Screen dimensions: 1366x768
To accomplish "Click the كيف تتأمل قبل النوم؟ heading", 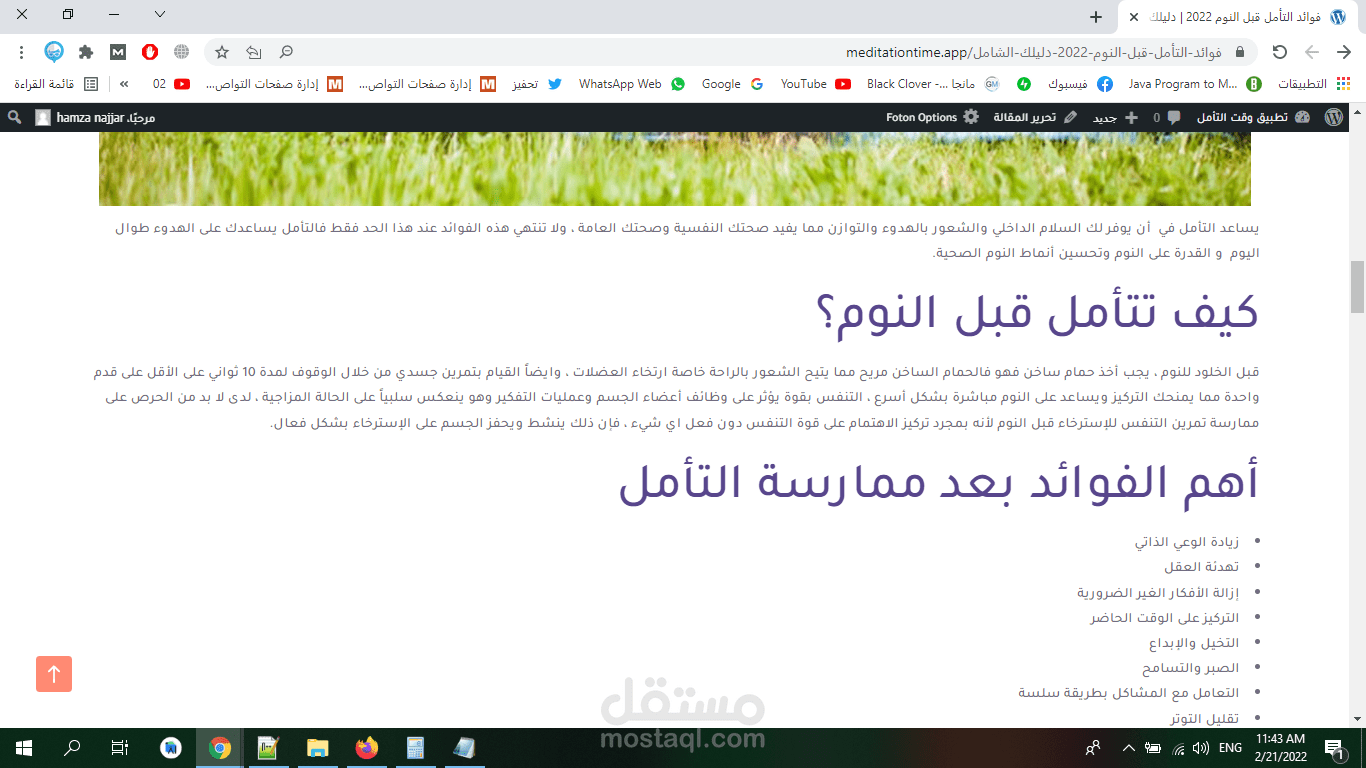I will (1038, 312).
